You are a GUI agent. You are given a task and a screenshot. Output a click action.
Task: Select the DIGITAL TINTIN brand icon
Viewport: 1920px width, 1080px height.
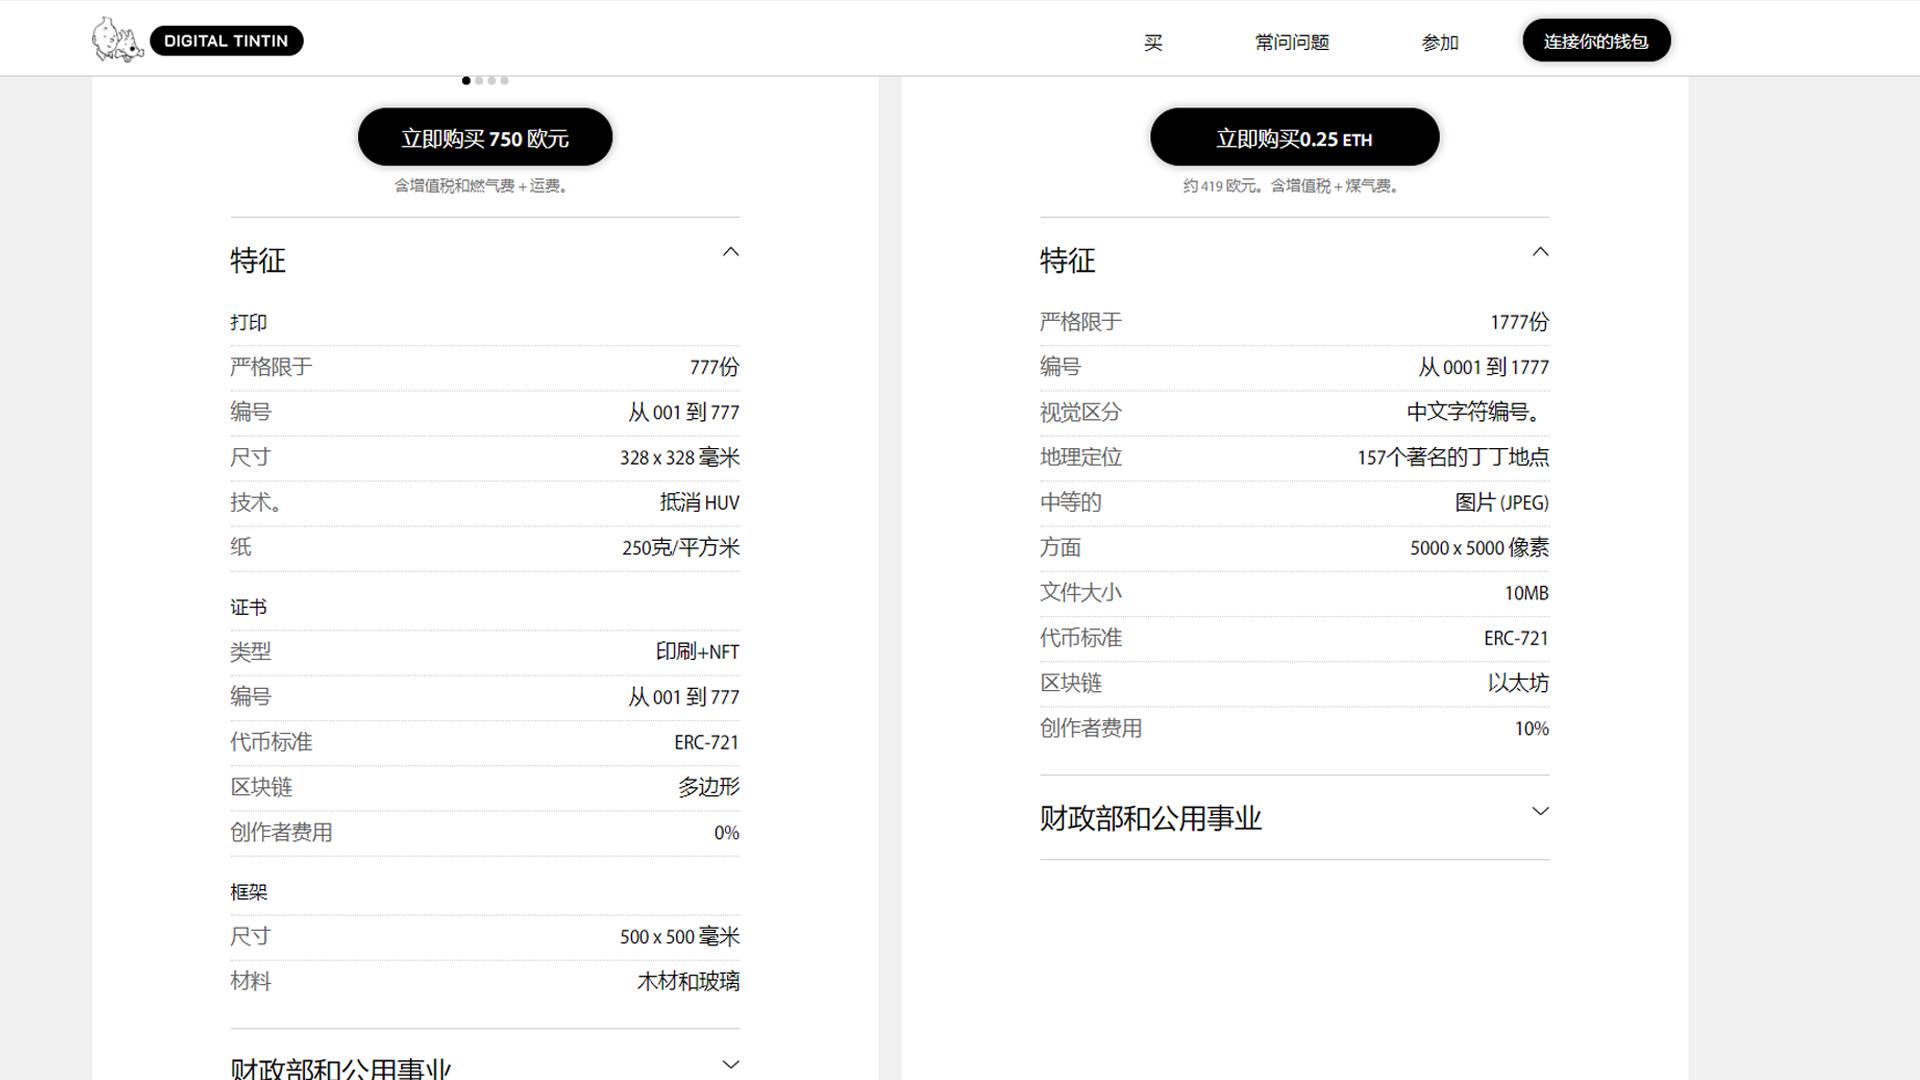tap(228, 40)
